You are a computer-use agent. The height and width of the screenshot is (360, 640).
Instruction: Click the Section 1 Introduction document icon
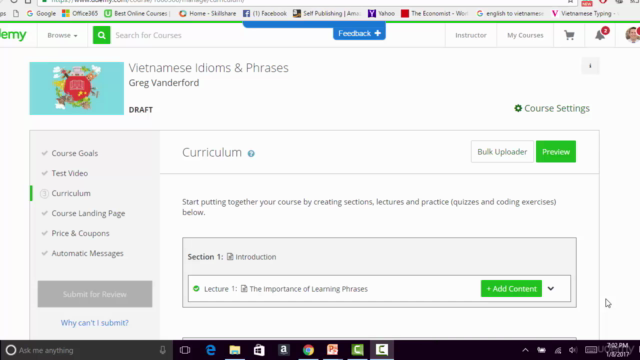tap(230, 257)
